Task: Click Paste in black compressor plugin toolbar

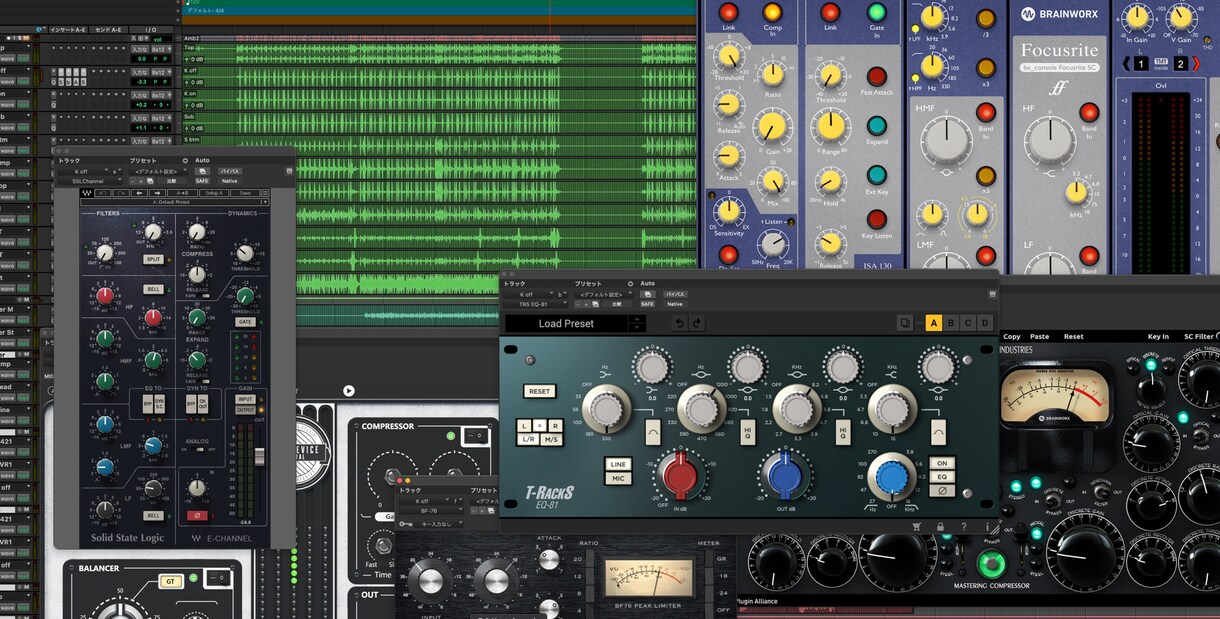Action: point(1040,337)
